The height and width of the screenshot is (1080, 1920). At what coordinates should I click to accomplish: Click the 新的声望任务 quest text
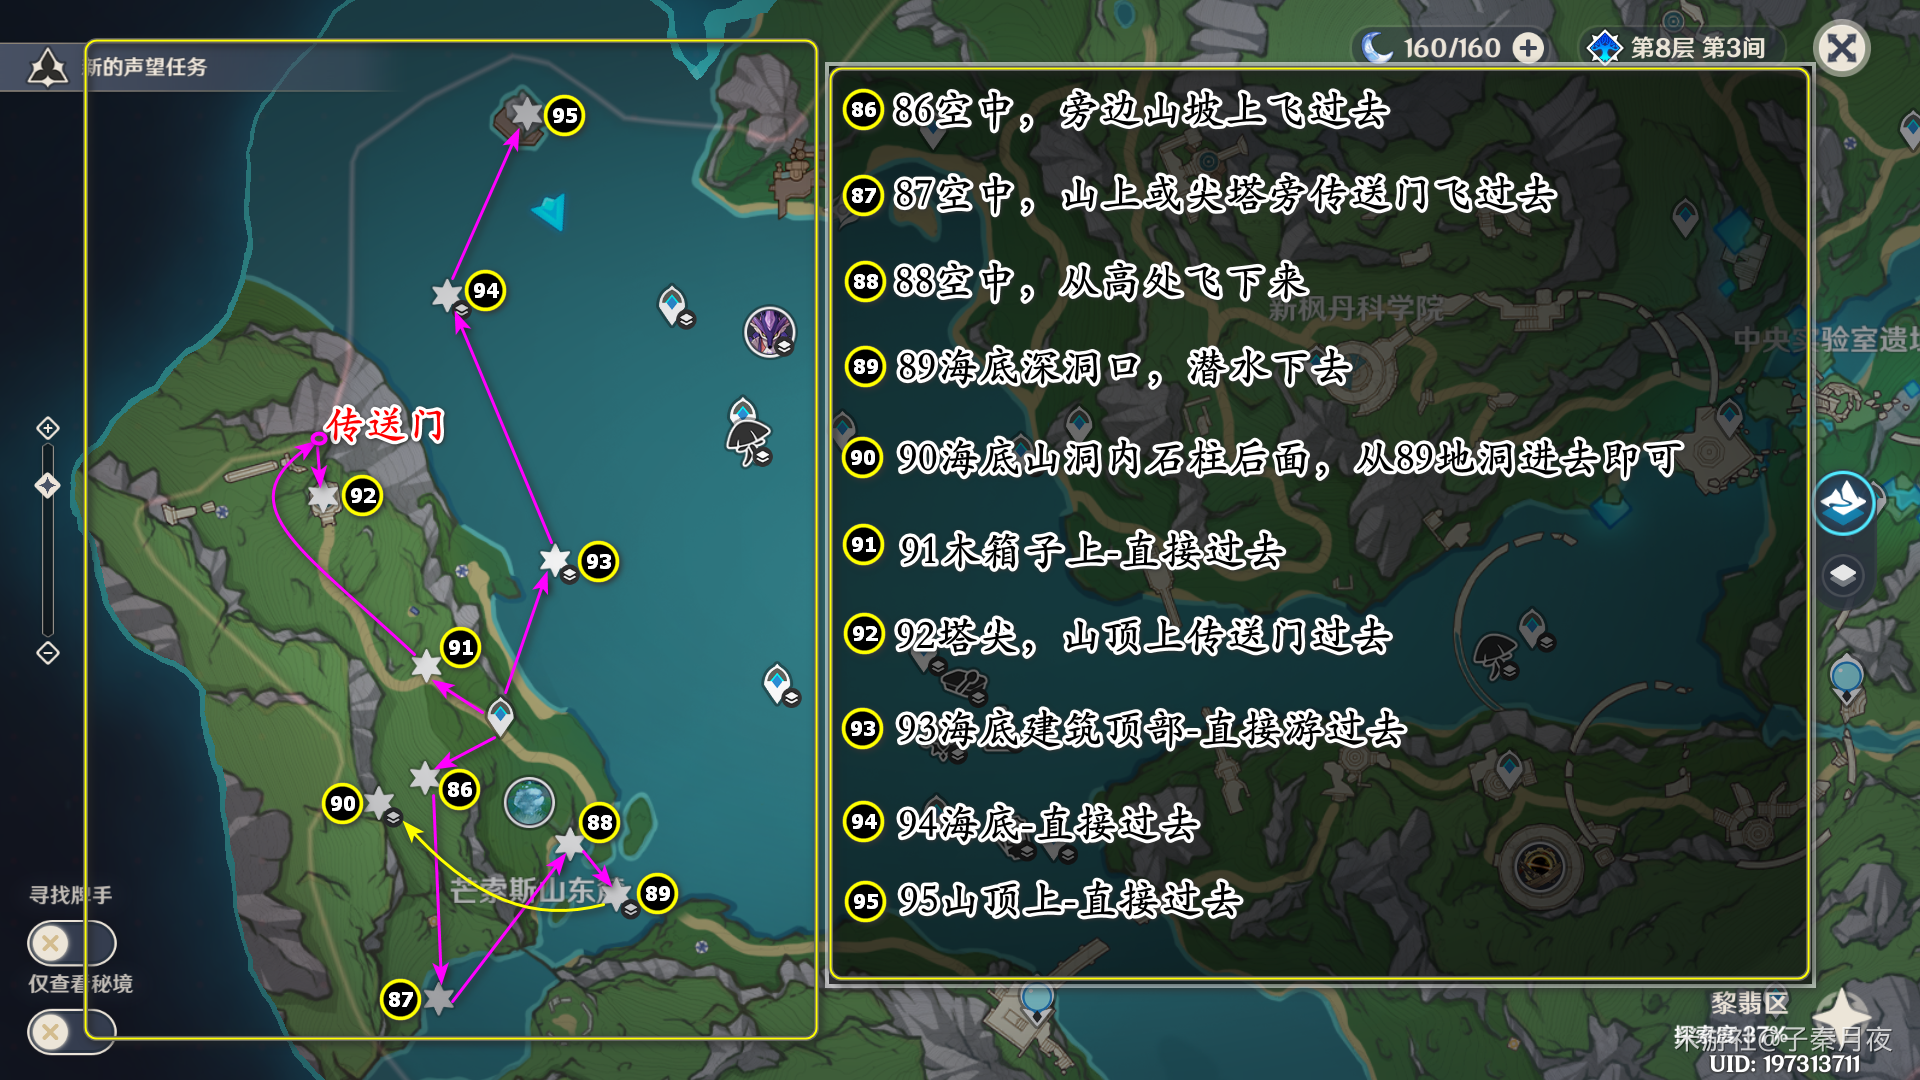145,67
